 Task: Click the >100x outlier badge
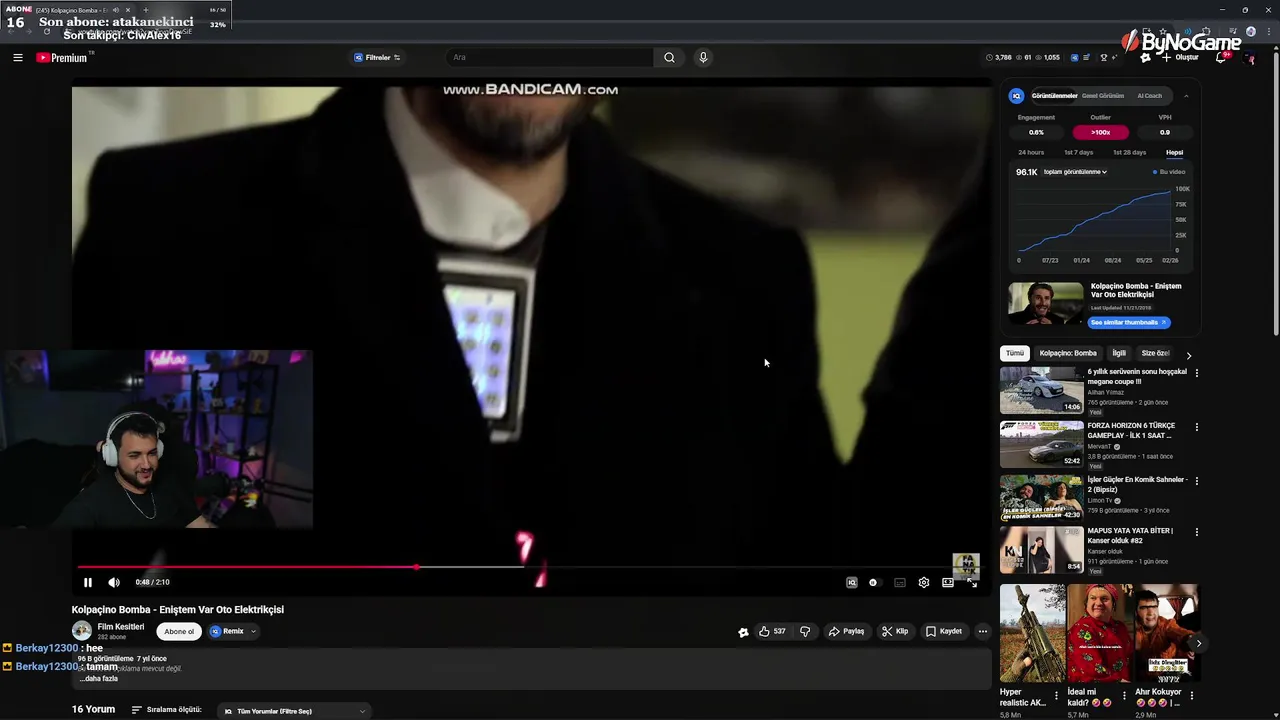(x=1100, y=132)
